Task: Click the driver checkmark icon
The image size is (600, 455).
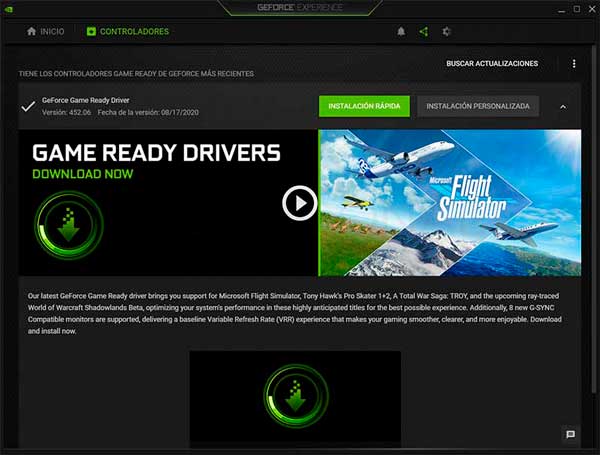Action: (x=28, y=106)
